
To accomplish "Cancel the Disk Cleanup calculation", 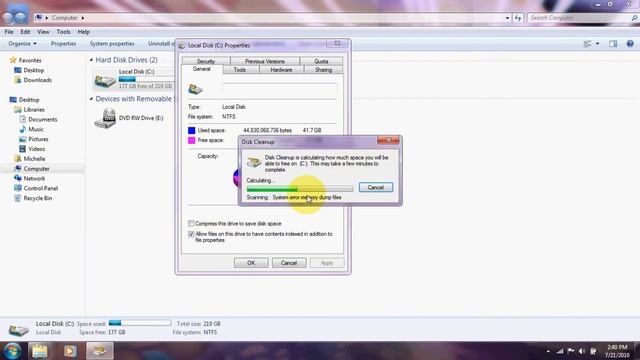I will coord(376,187).
